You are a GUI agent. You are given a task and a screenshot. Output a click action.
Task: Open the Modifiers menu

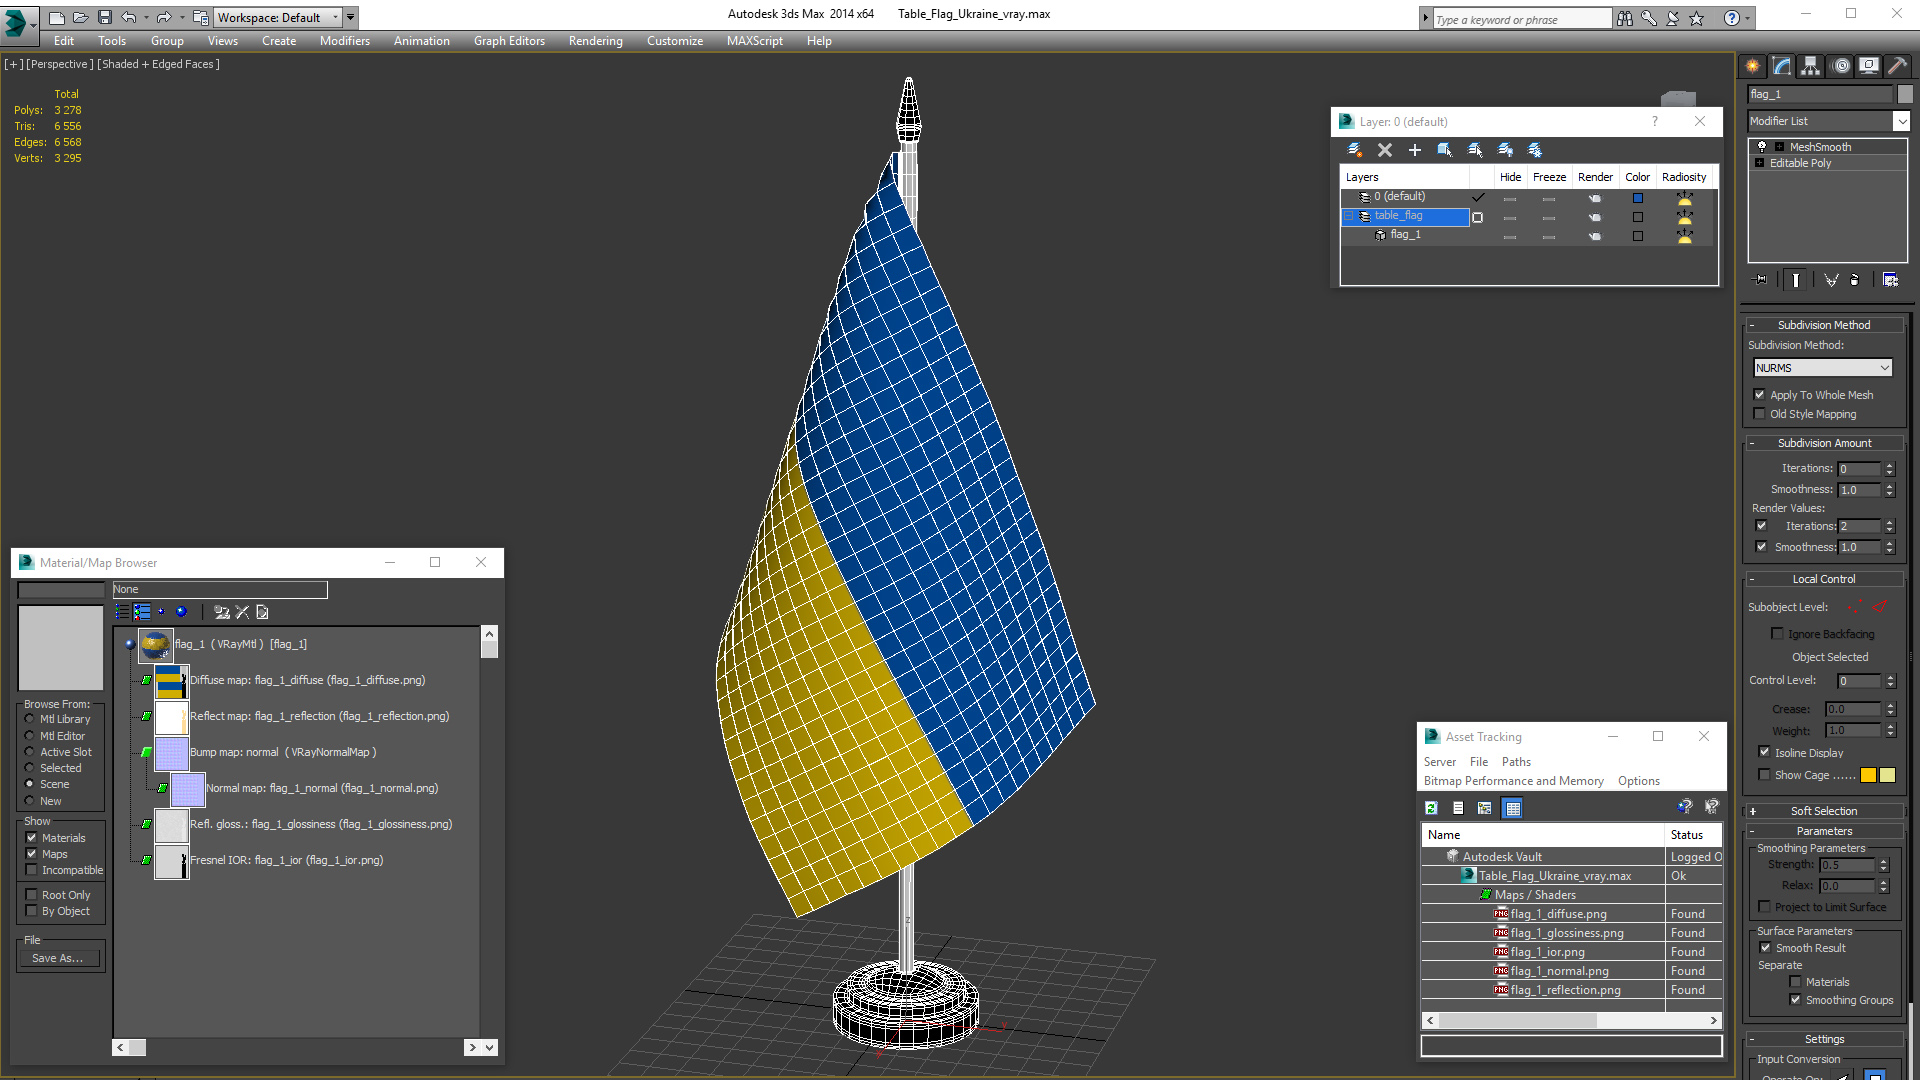coord(345,41)
